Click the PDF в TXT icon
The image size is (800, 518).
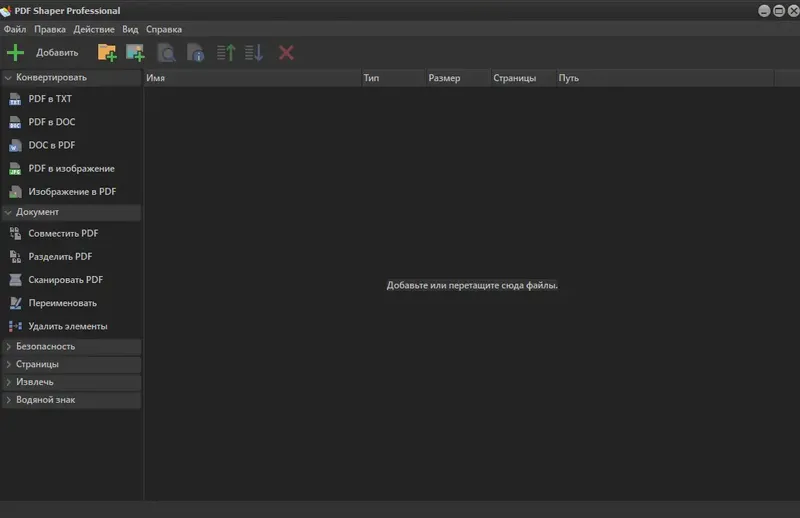click(x=15, y=99)
